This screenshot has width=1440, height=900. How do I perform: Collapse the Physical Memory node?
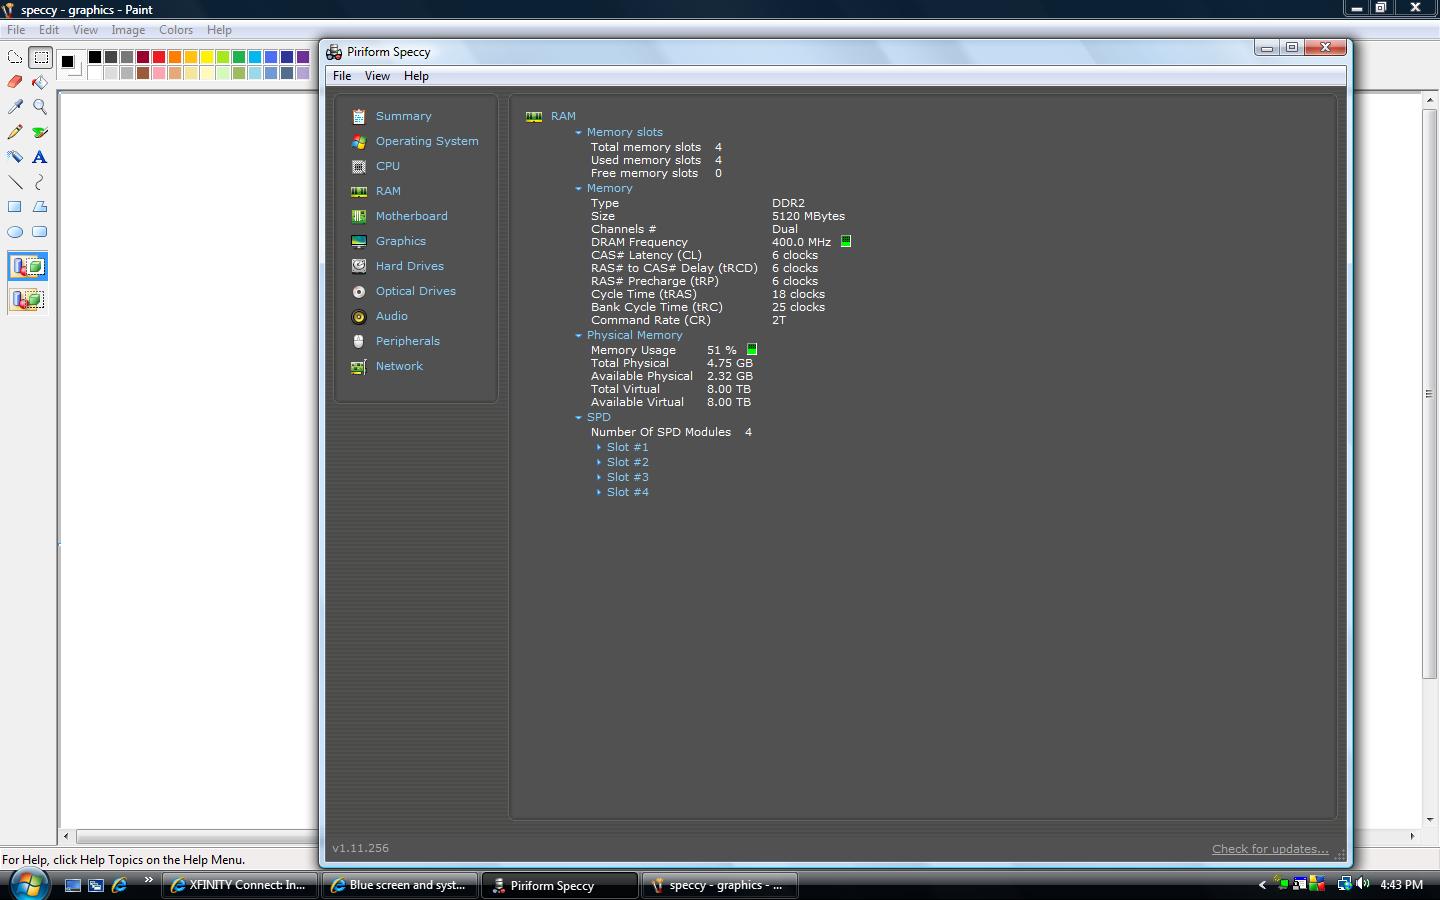578,335
